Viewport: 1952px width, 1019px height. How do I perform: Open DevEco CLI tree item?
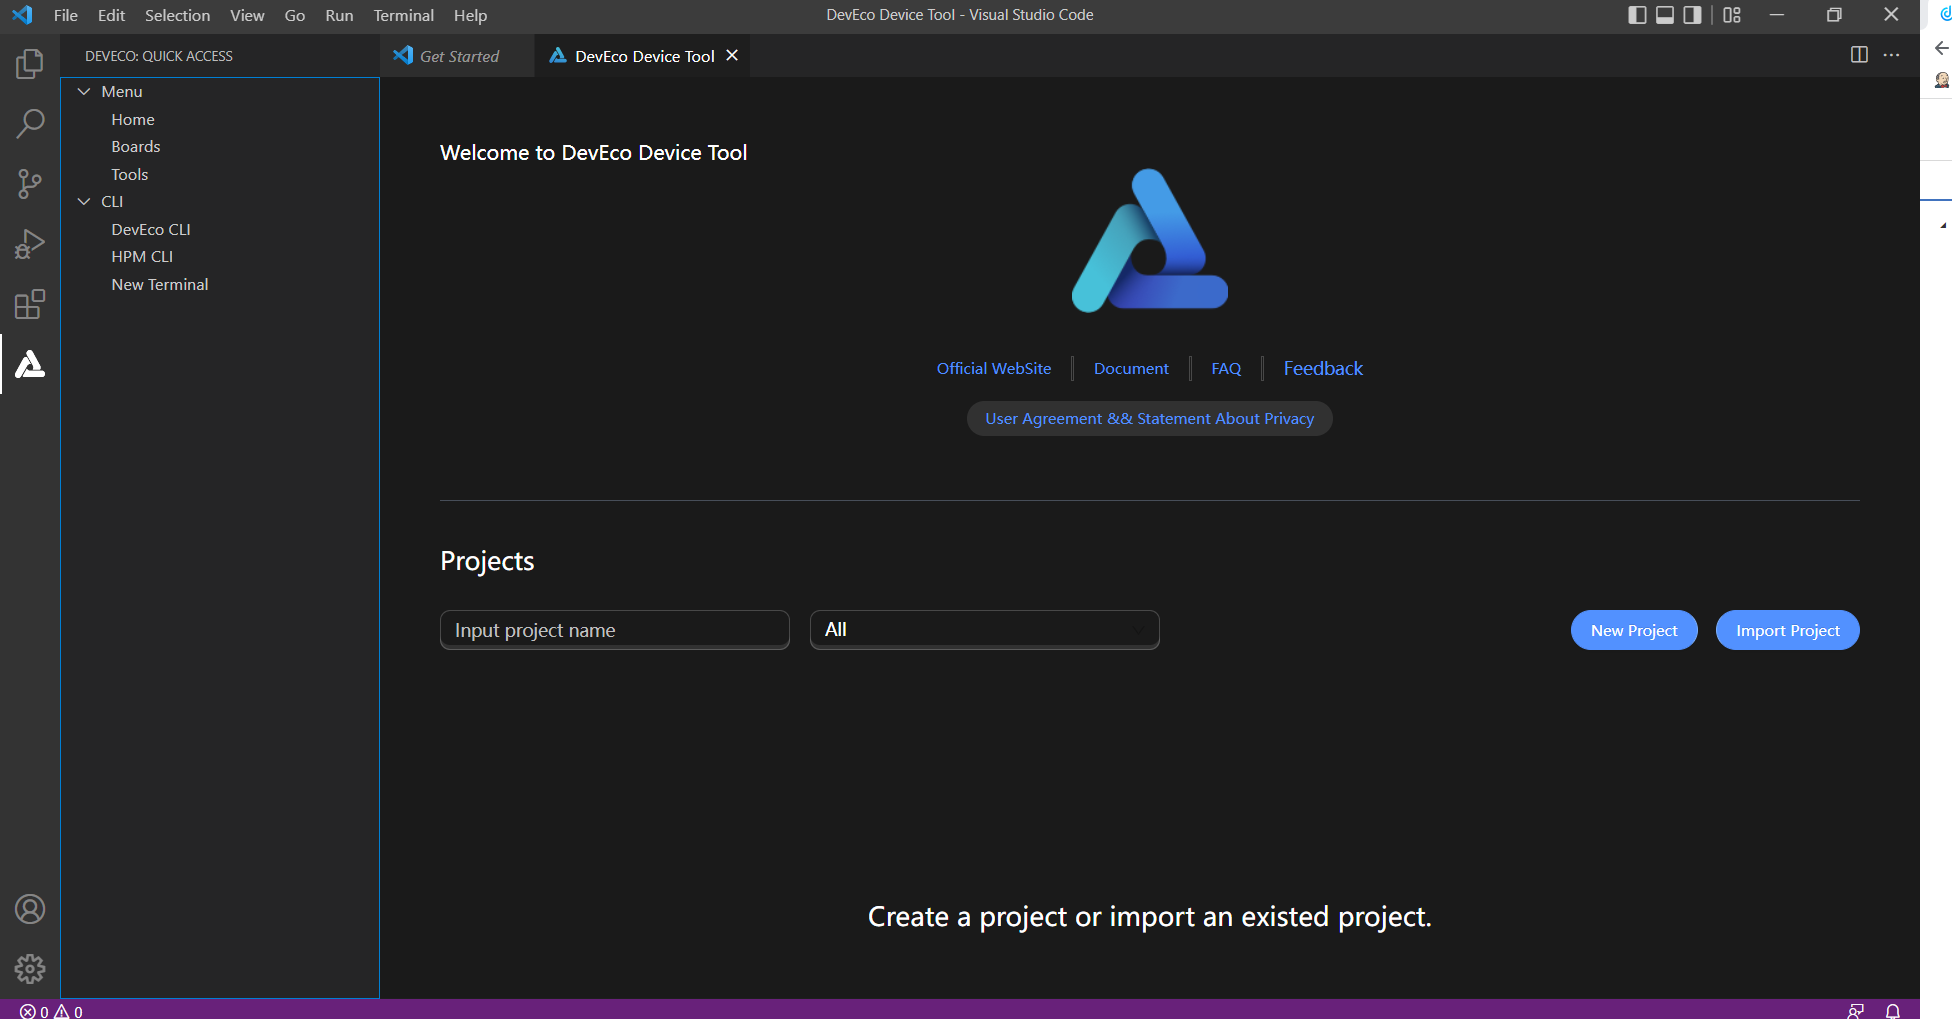151,229
